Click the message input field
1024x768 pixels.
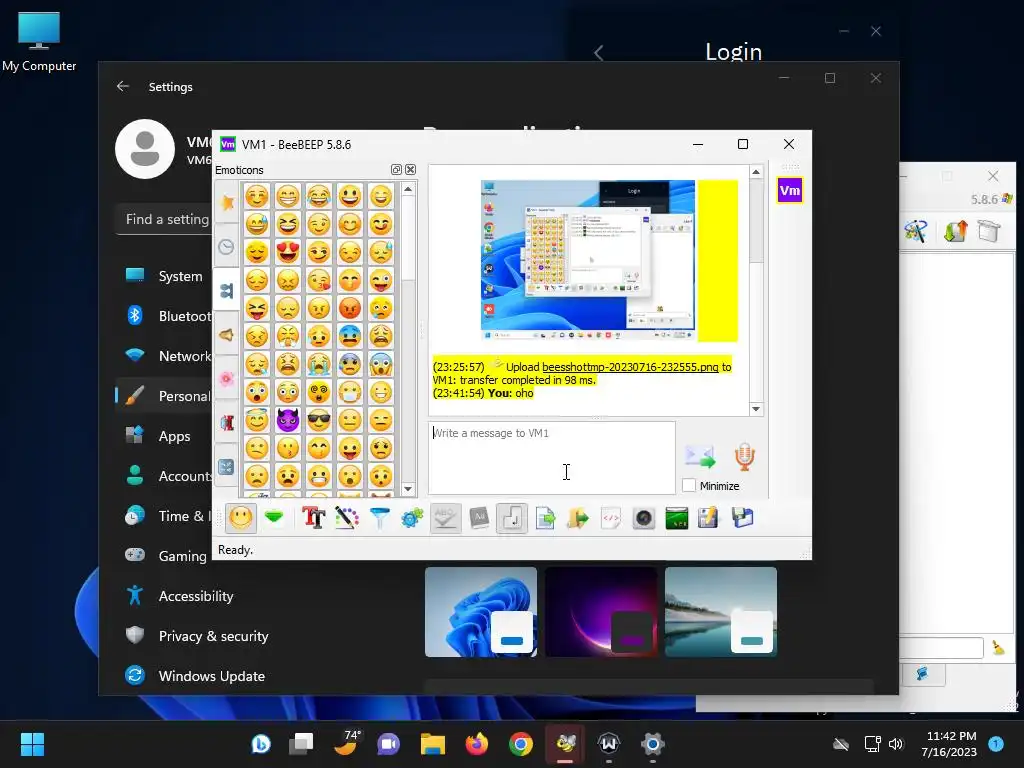tap(552, 458)
